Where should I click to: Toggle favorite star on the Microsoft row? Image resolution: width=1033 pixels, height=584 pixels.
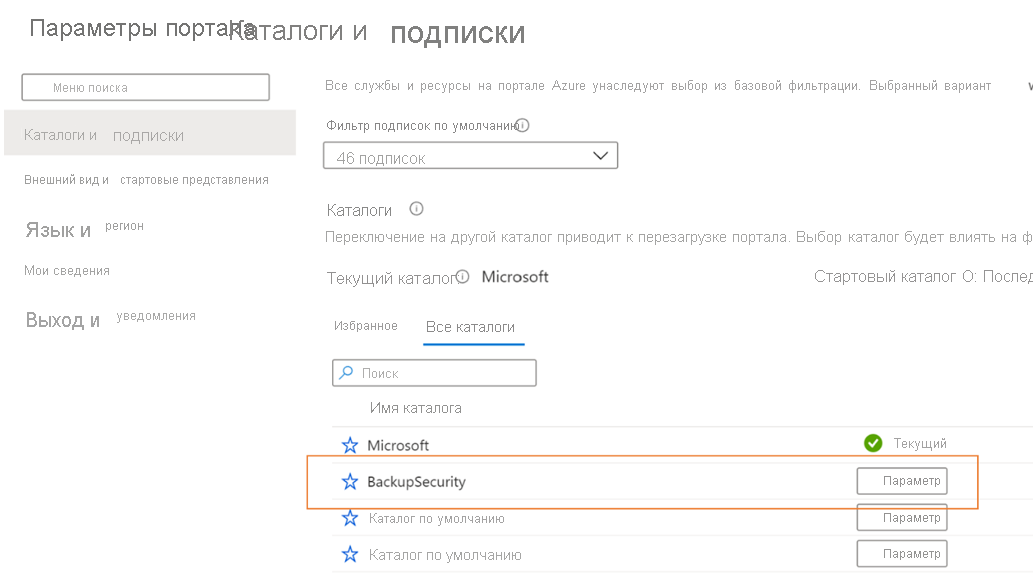[350, 444]
